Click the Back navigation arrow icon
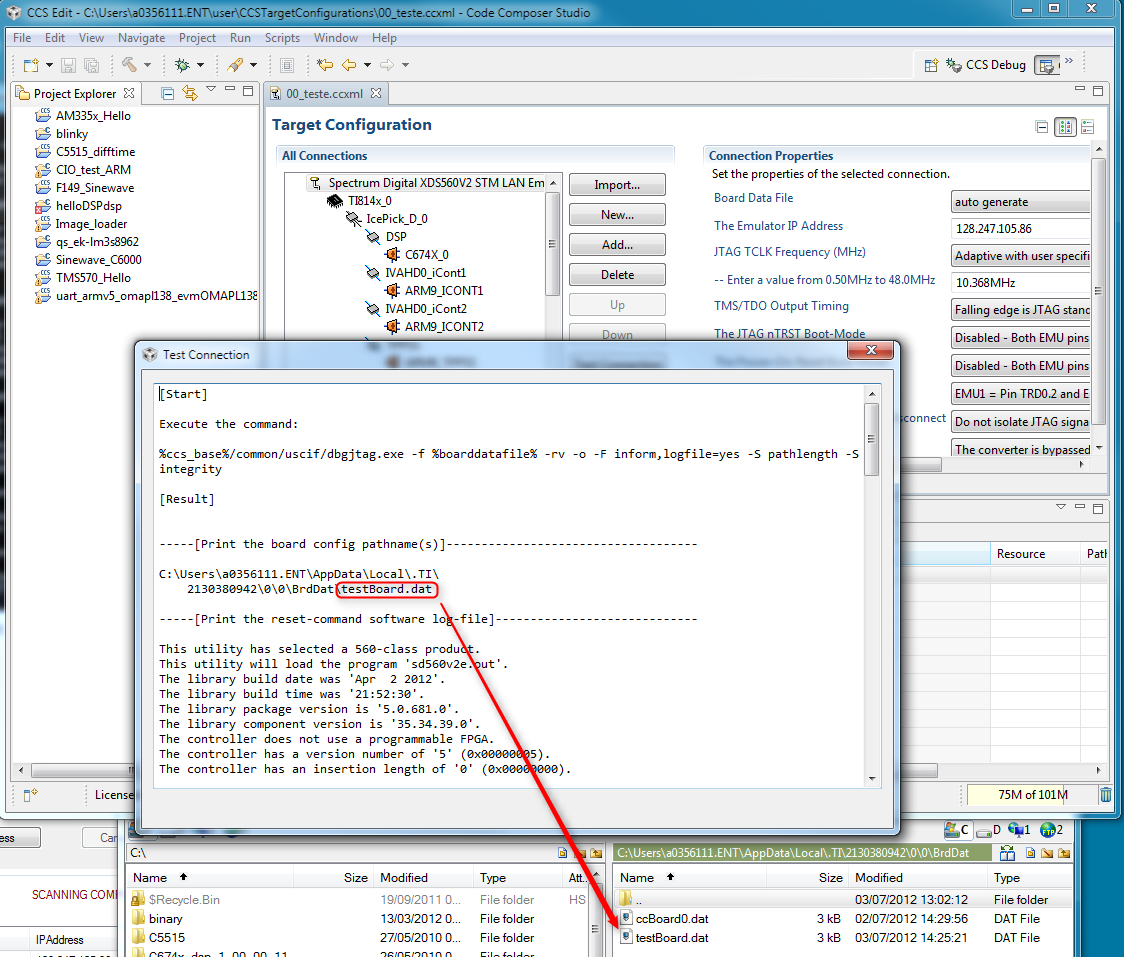 pyautogui.click(x=351, y=64)
